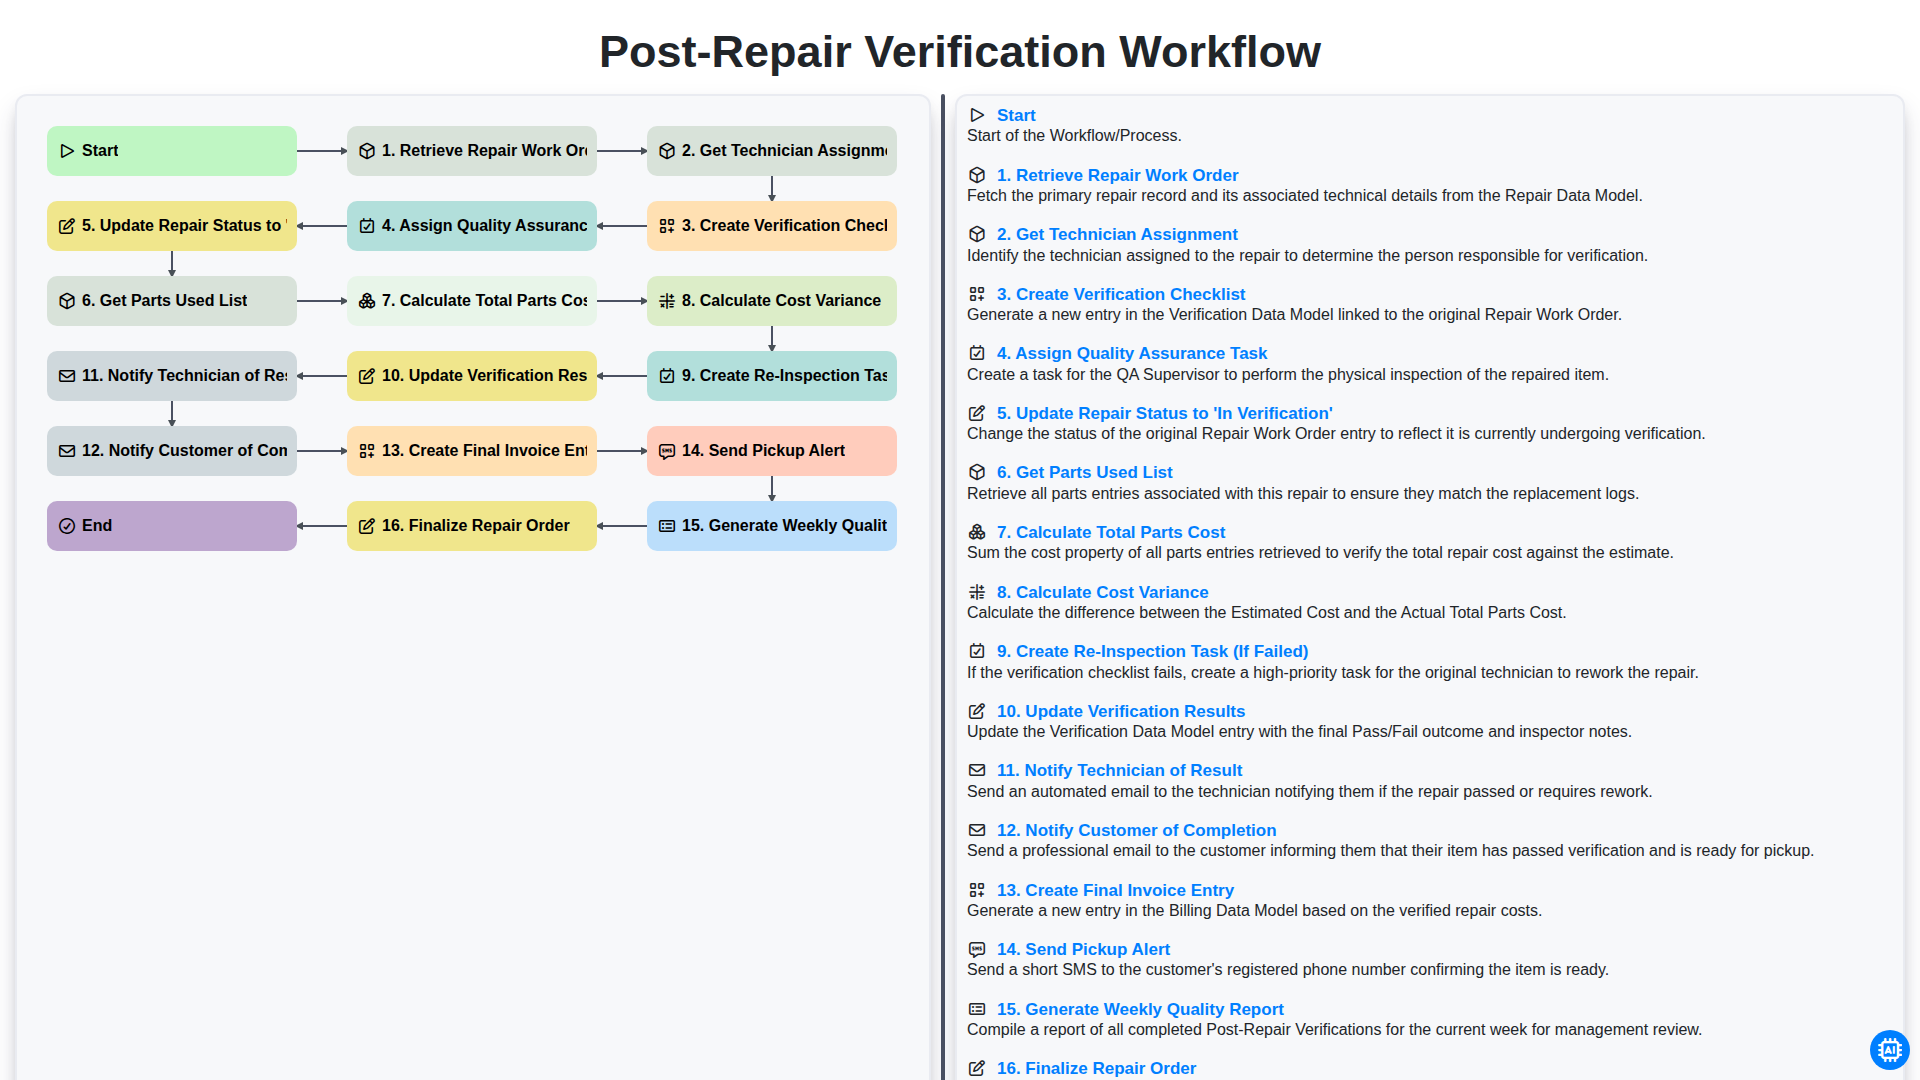Open the '13. Create Final Invoice Entry' link
This screenshot has height=1080, width=1920.
pos(1116,890)
